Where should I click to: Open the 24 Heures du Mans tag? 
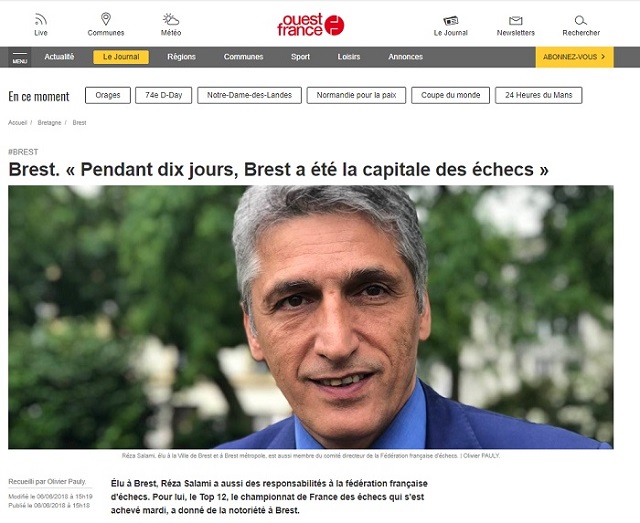(538, 95)
